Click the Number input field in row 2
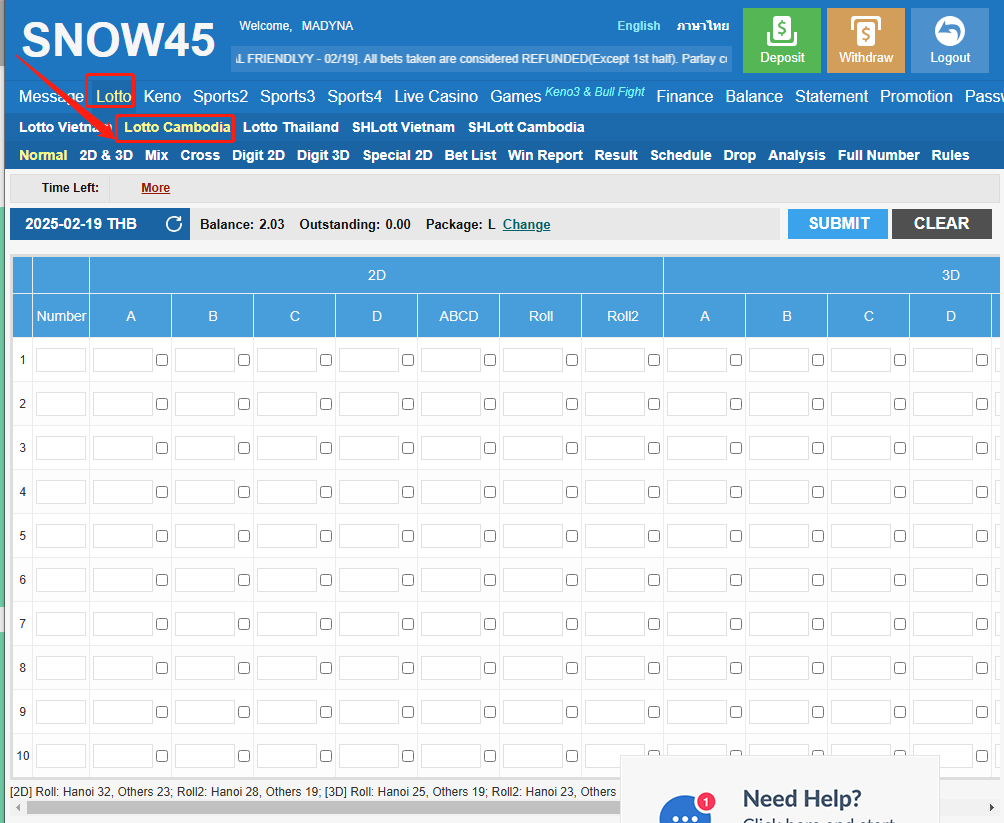Viewport: 1004px width, 823px height. (x=61, y=404)
